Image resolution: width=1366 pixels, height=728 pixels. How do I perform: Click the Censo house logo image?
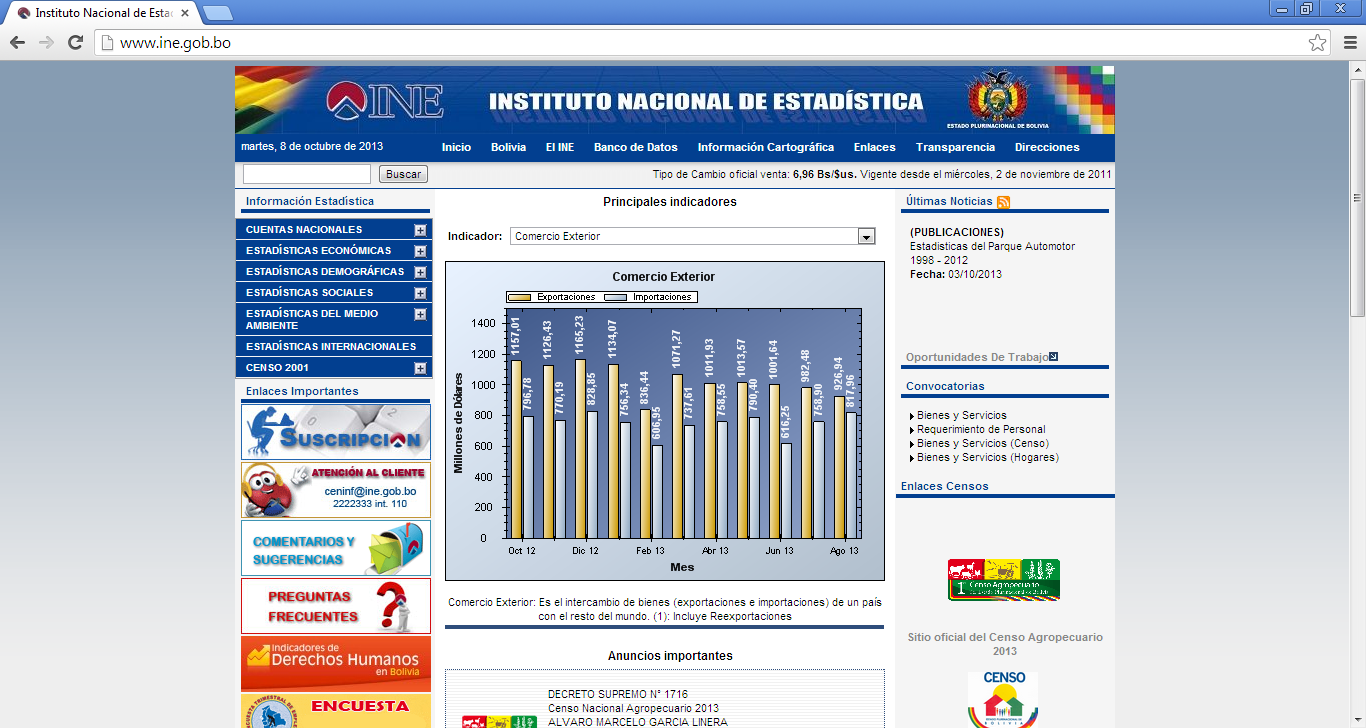1003,699
